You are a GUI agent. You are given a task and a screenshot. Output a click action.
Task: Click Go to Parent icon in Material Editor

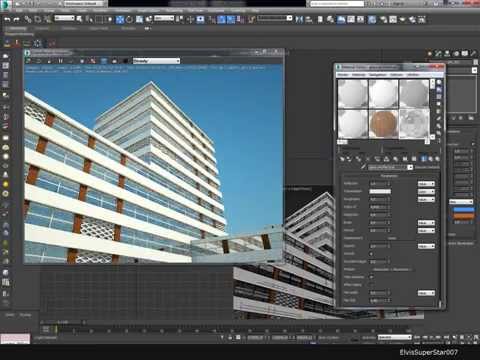(431, 159)
